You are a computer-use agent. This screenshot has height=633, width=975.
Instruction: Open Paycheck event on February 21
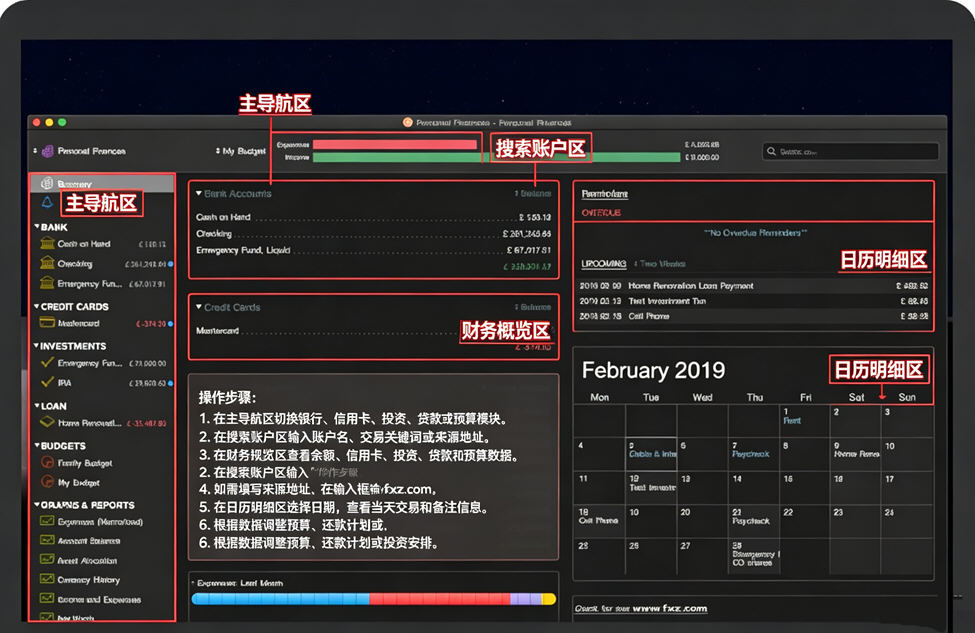click(751, 520)
